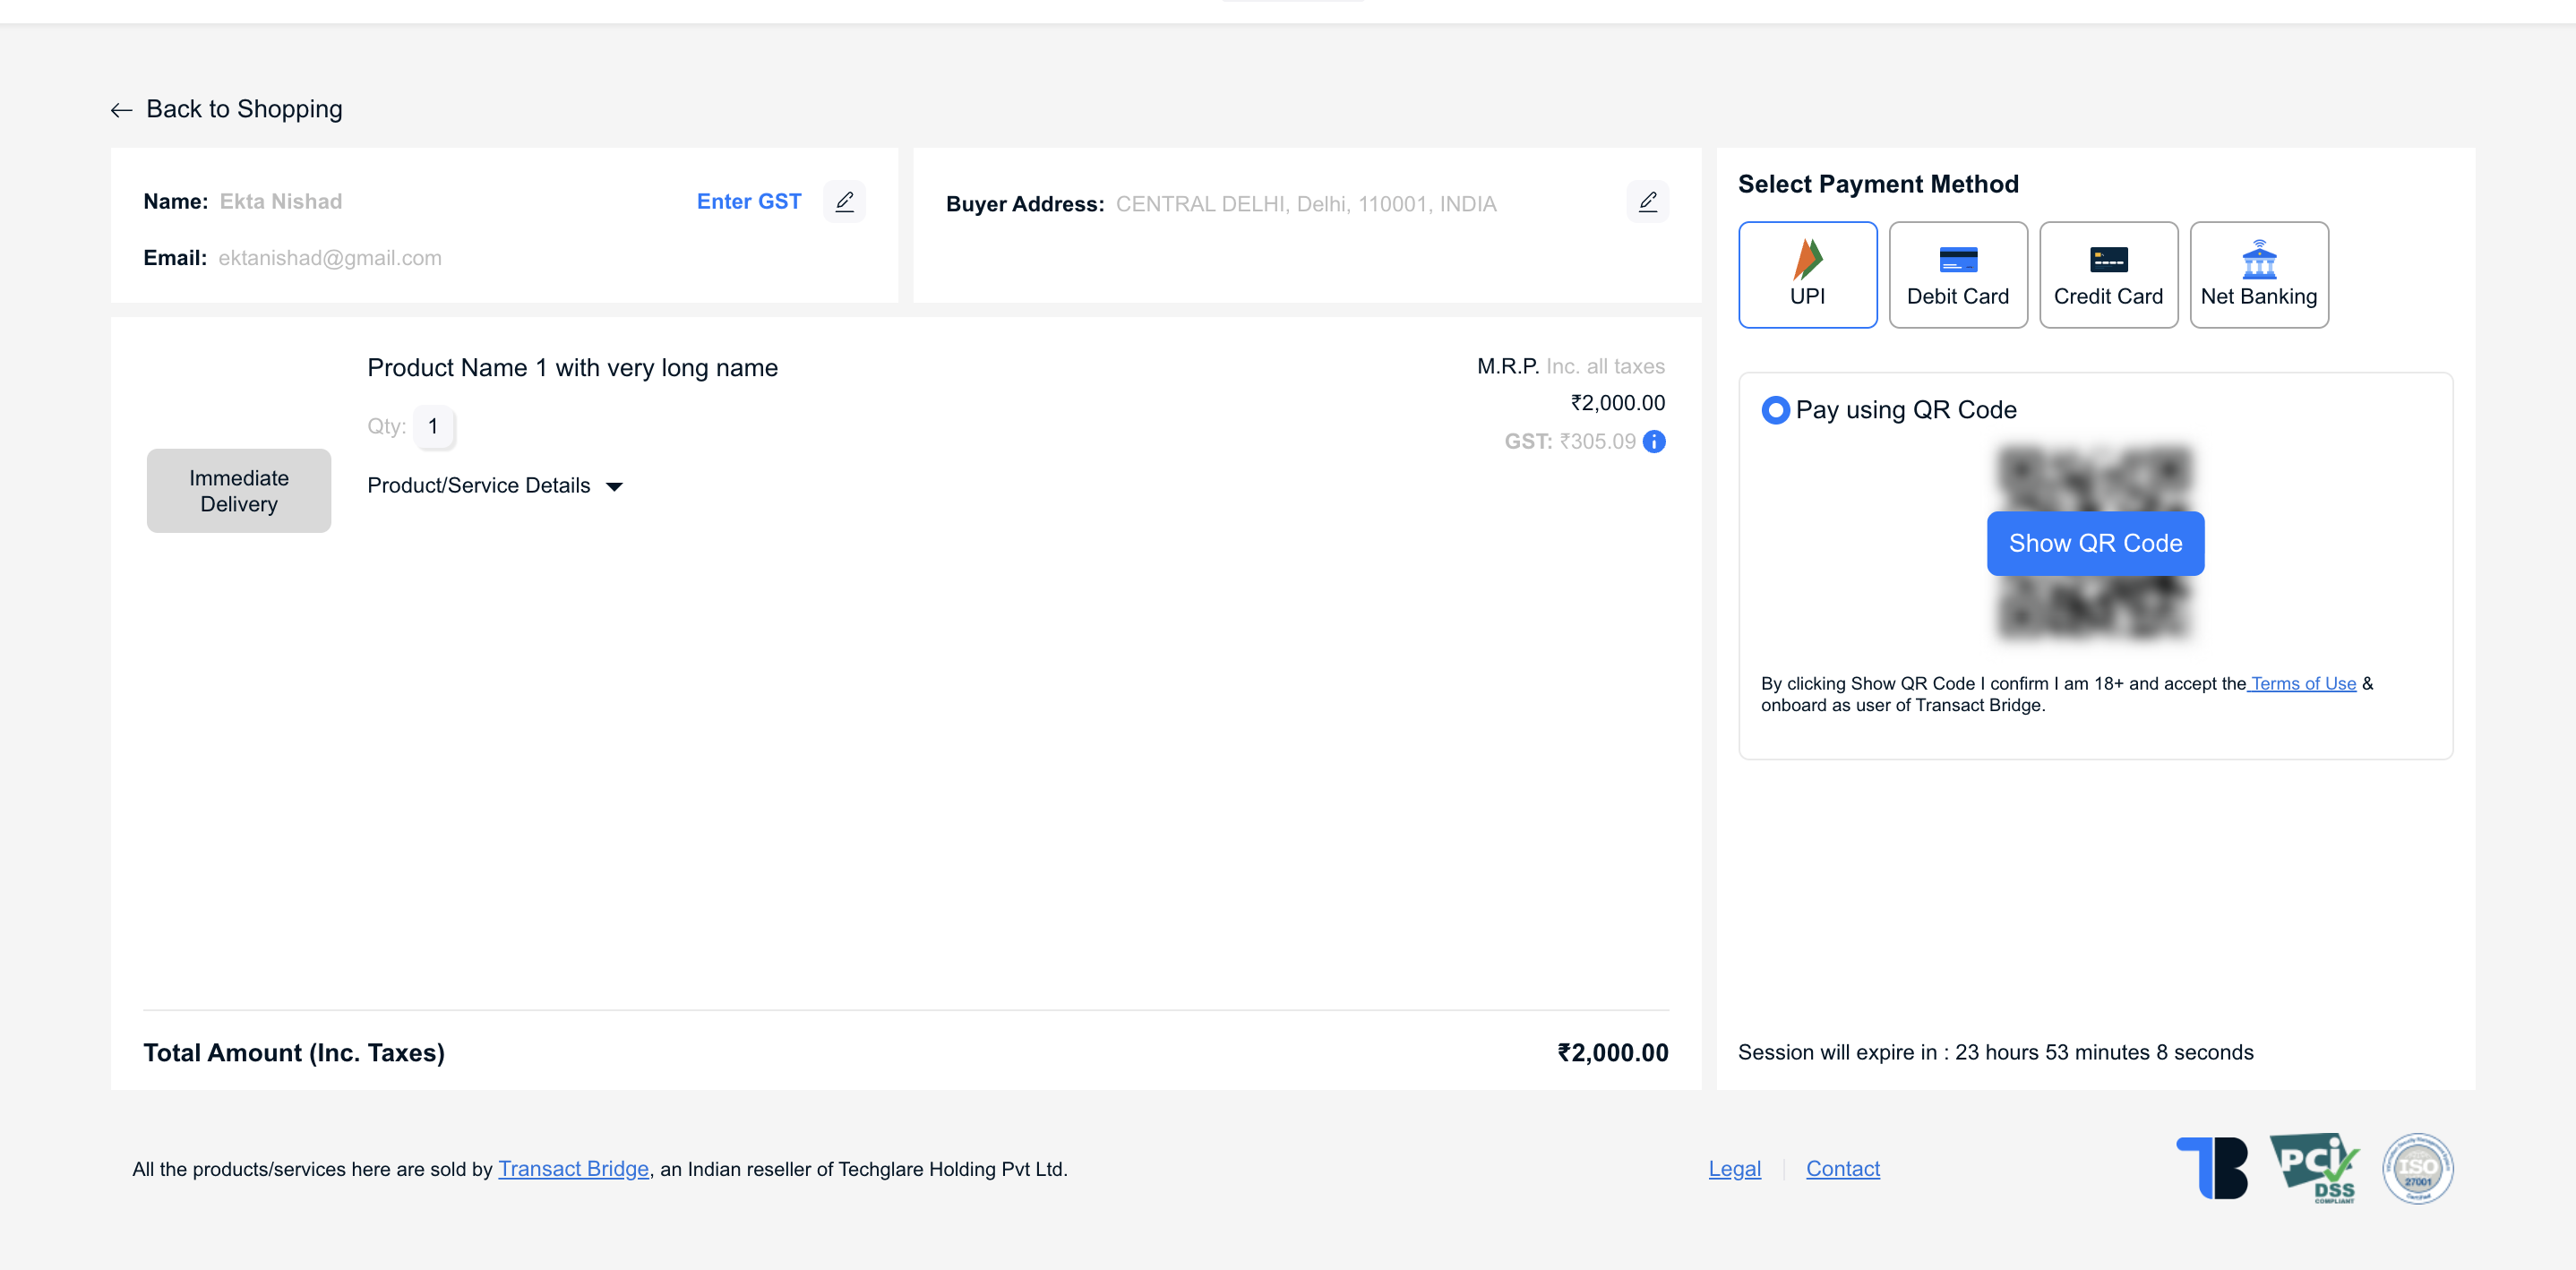This screenshot has height=1270, width=2576.
Task: Click the Transact Bridge TB logo
Action: pyautogui.click(x=2212, y=1168)
